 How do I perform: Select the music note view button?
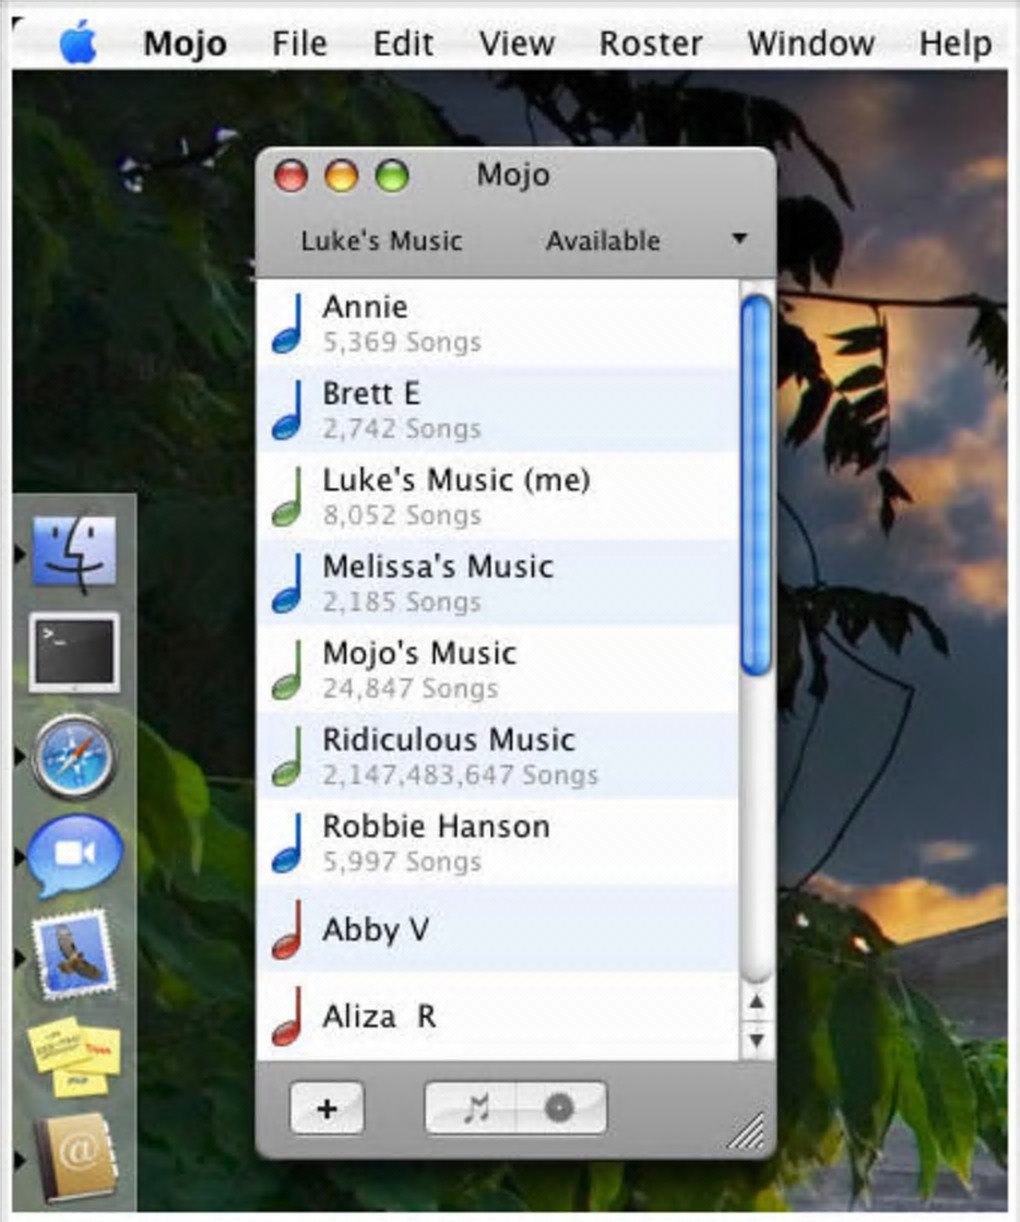pyautogui.click(x=473, y=1108)
